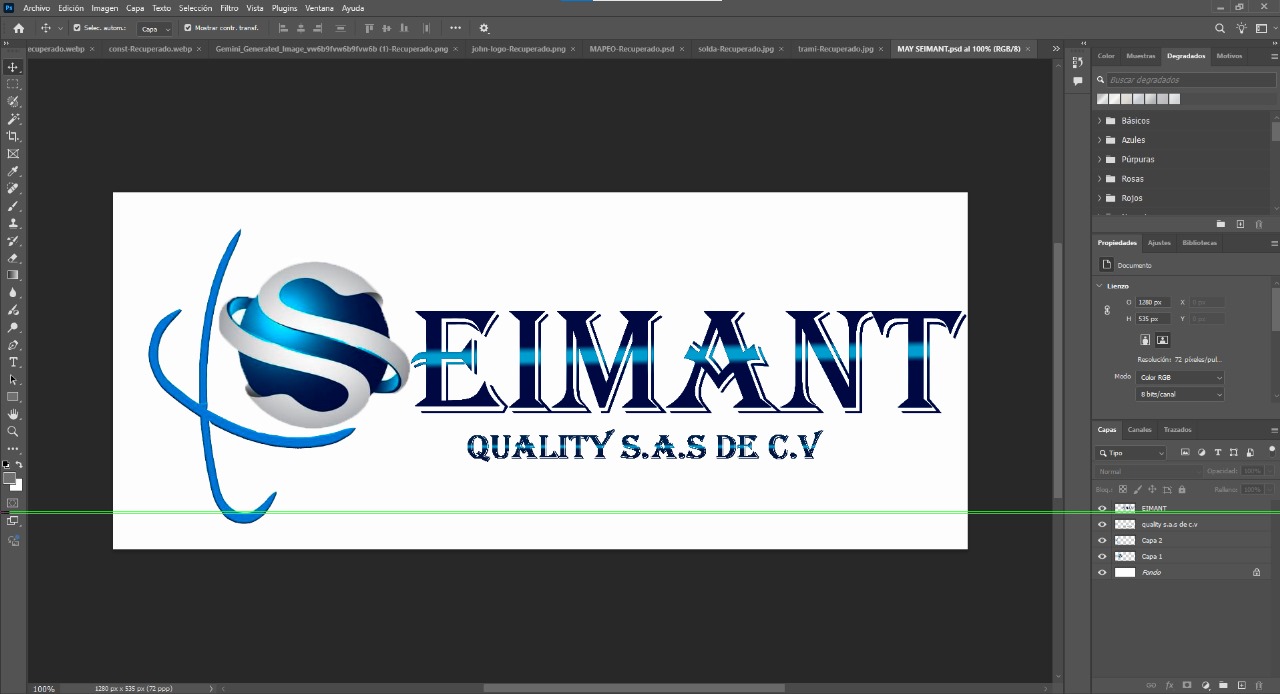Select the Hand tool
This screenshot has height=694, width=1280.
(13, 414)
